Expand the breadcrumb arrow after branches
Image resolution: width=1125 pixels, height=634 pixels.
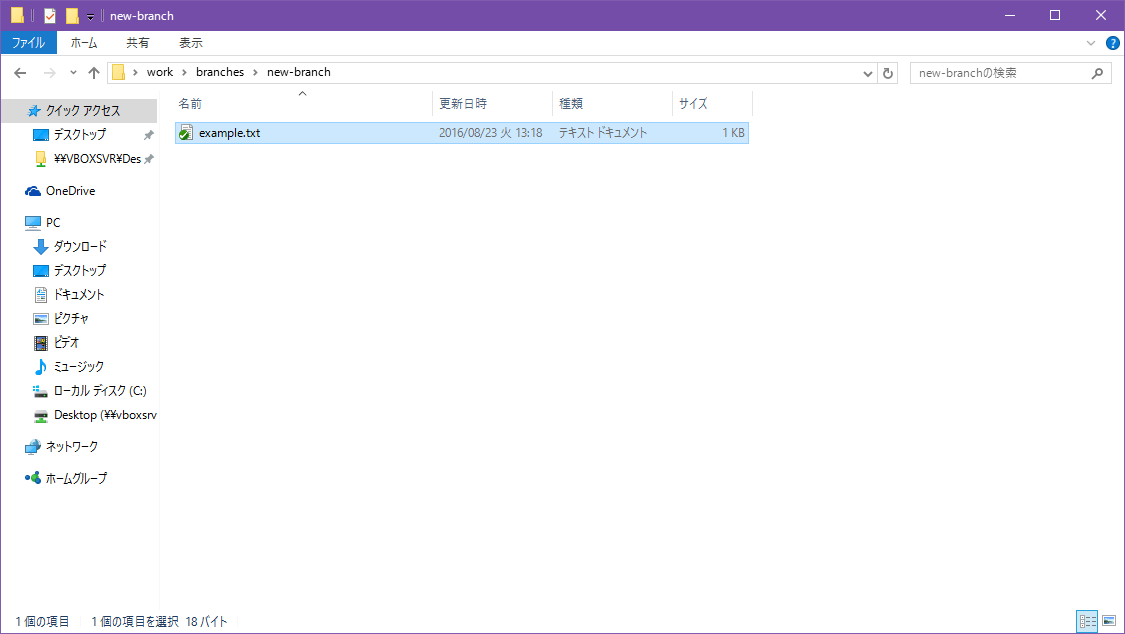[x=254, y=72]
